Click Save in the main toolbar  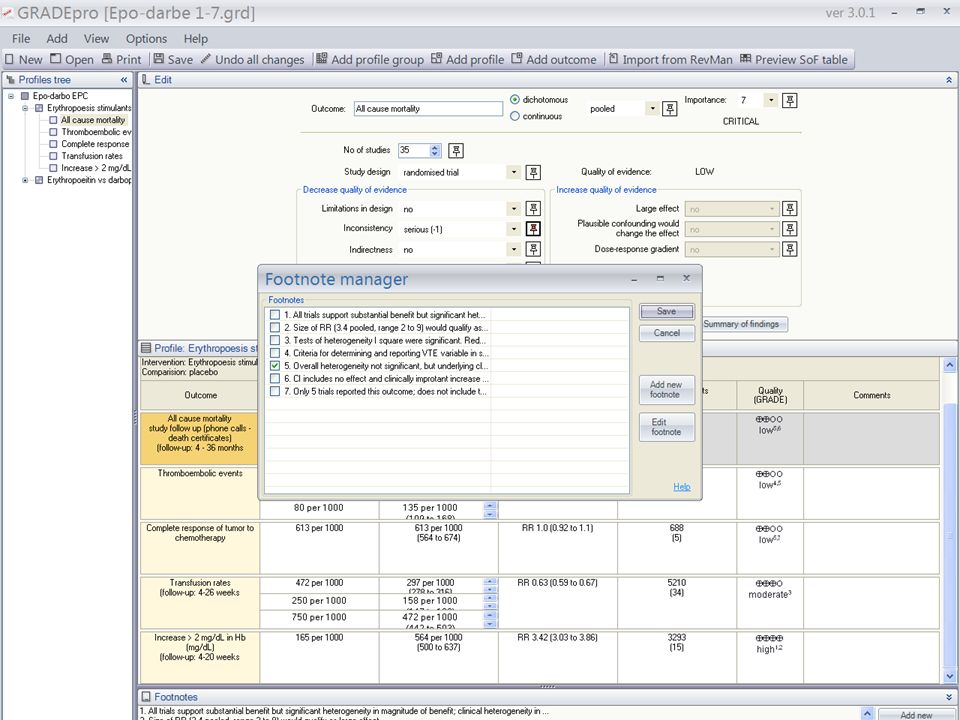173,59
